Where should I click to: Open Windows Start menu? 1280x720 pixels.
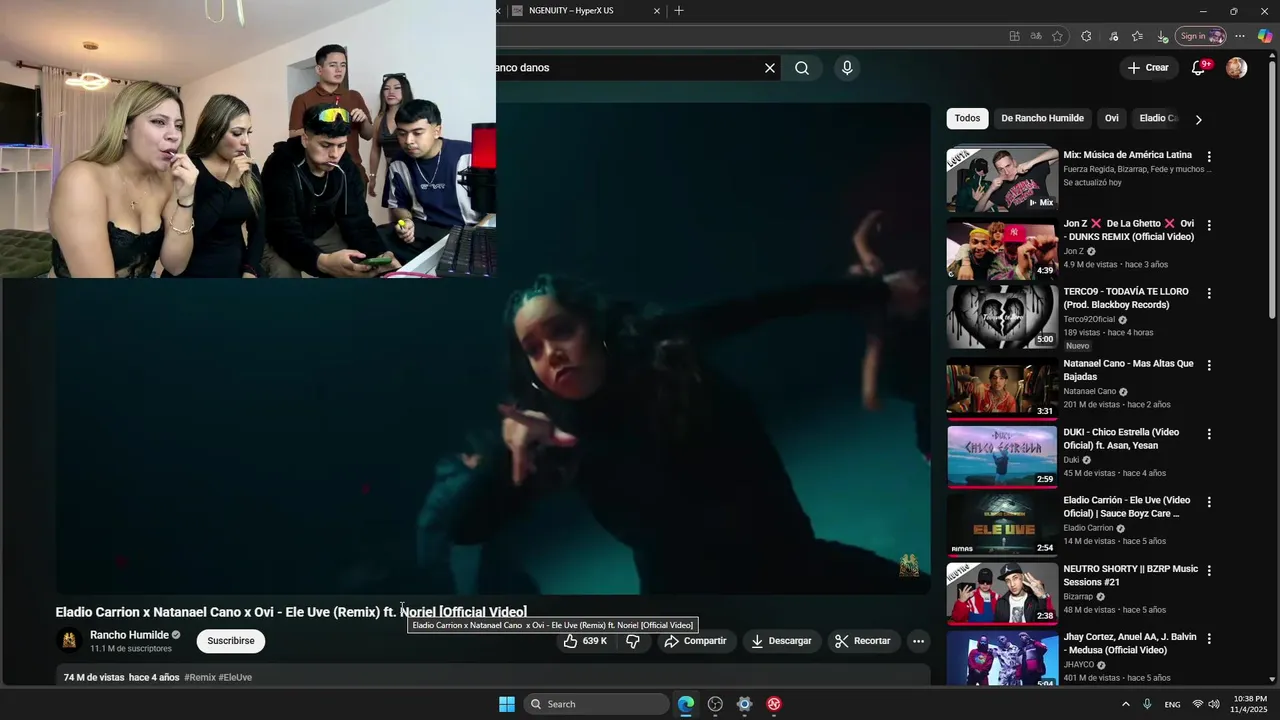click(507, 704)
